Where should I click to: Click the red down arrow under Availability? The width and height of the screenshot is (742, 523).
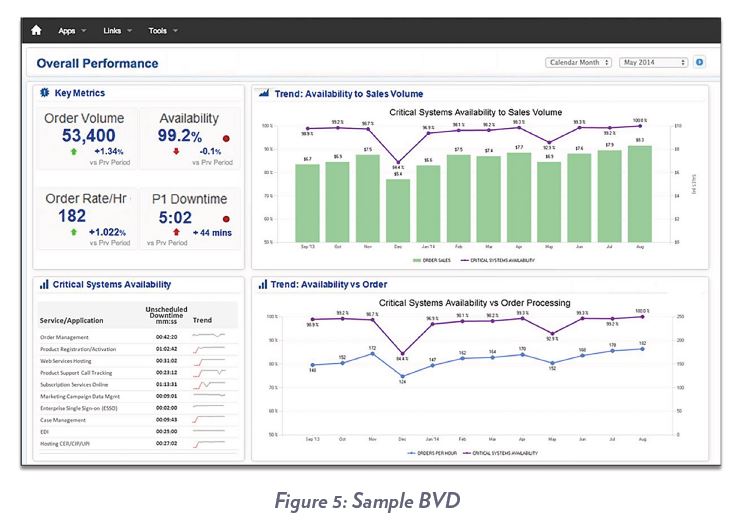pyautogui.click(x=176, y=151)
